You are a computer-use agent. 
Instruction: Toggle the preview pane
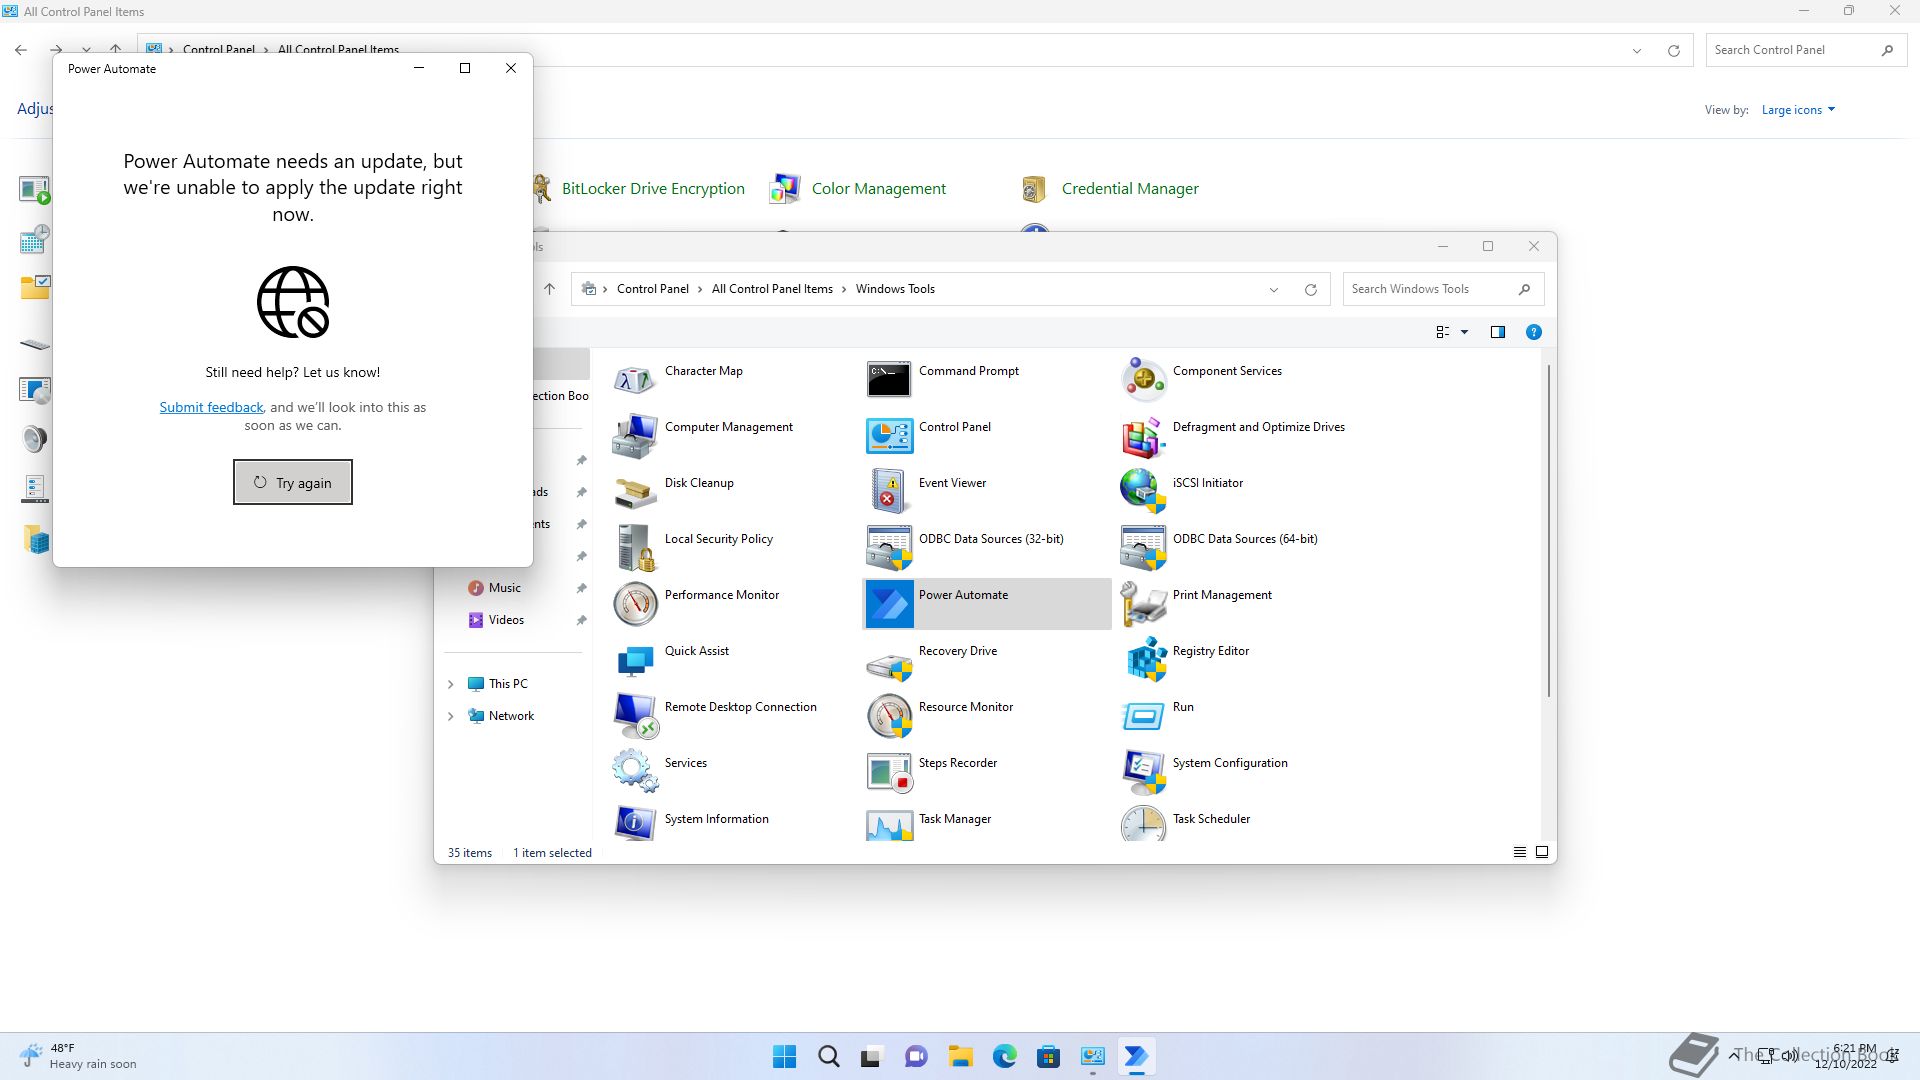pyautogui.click(x=1497, y=332)
